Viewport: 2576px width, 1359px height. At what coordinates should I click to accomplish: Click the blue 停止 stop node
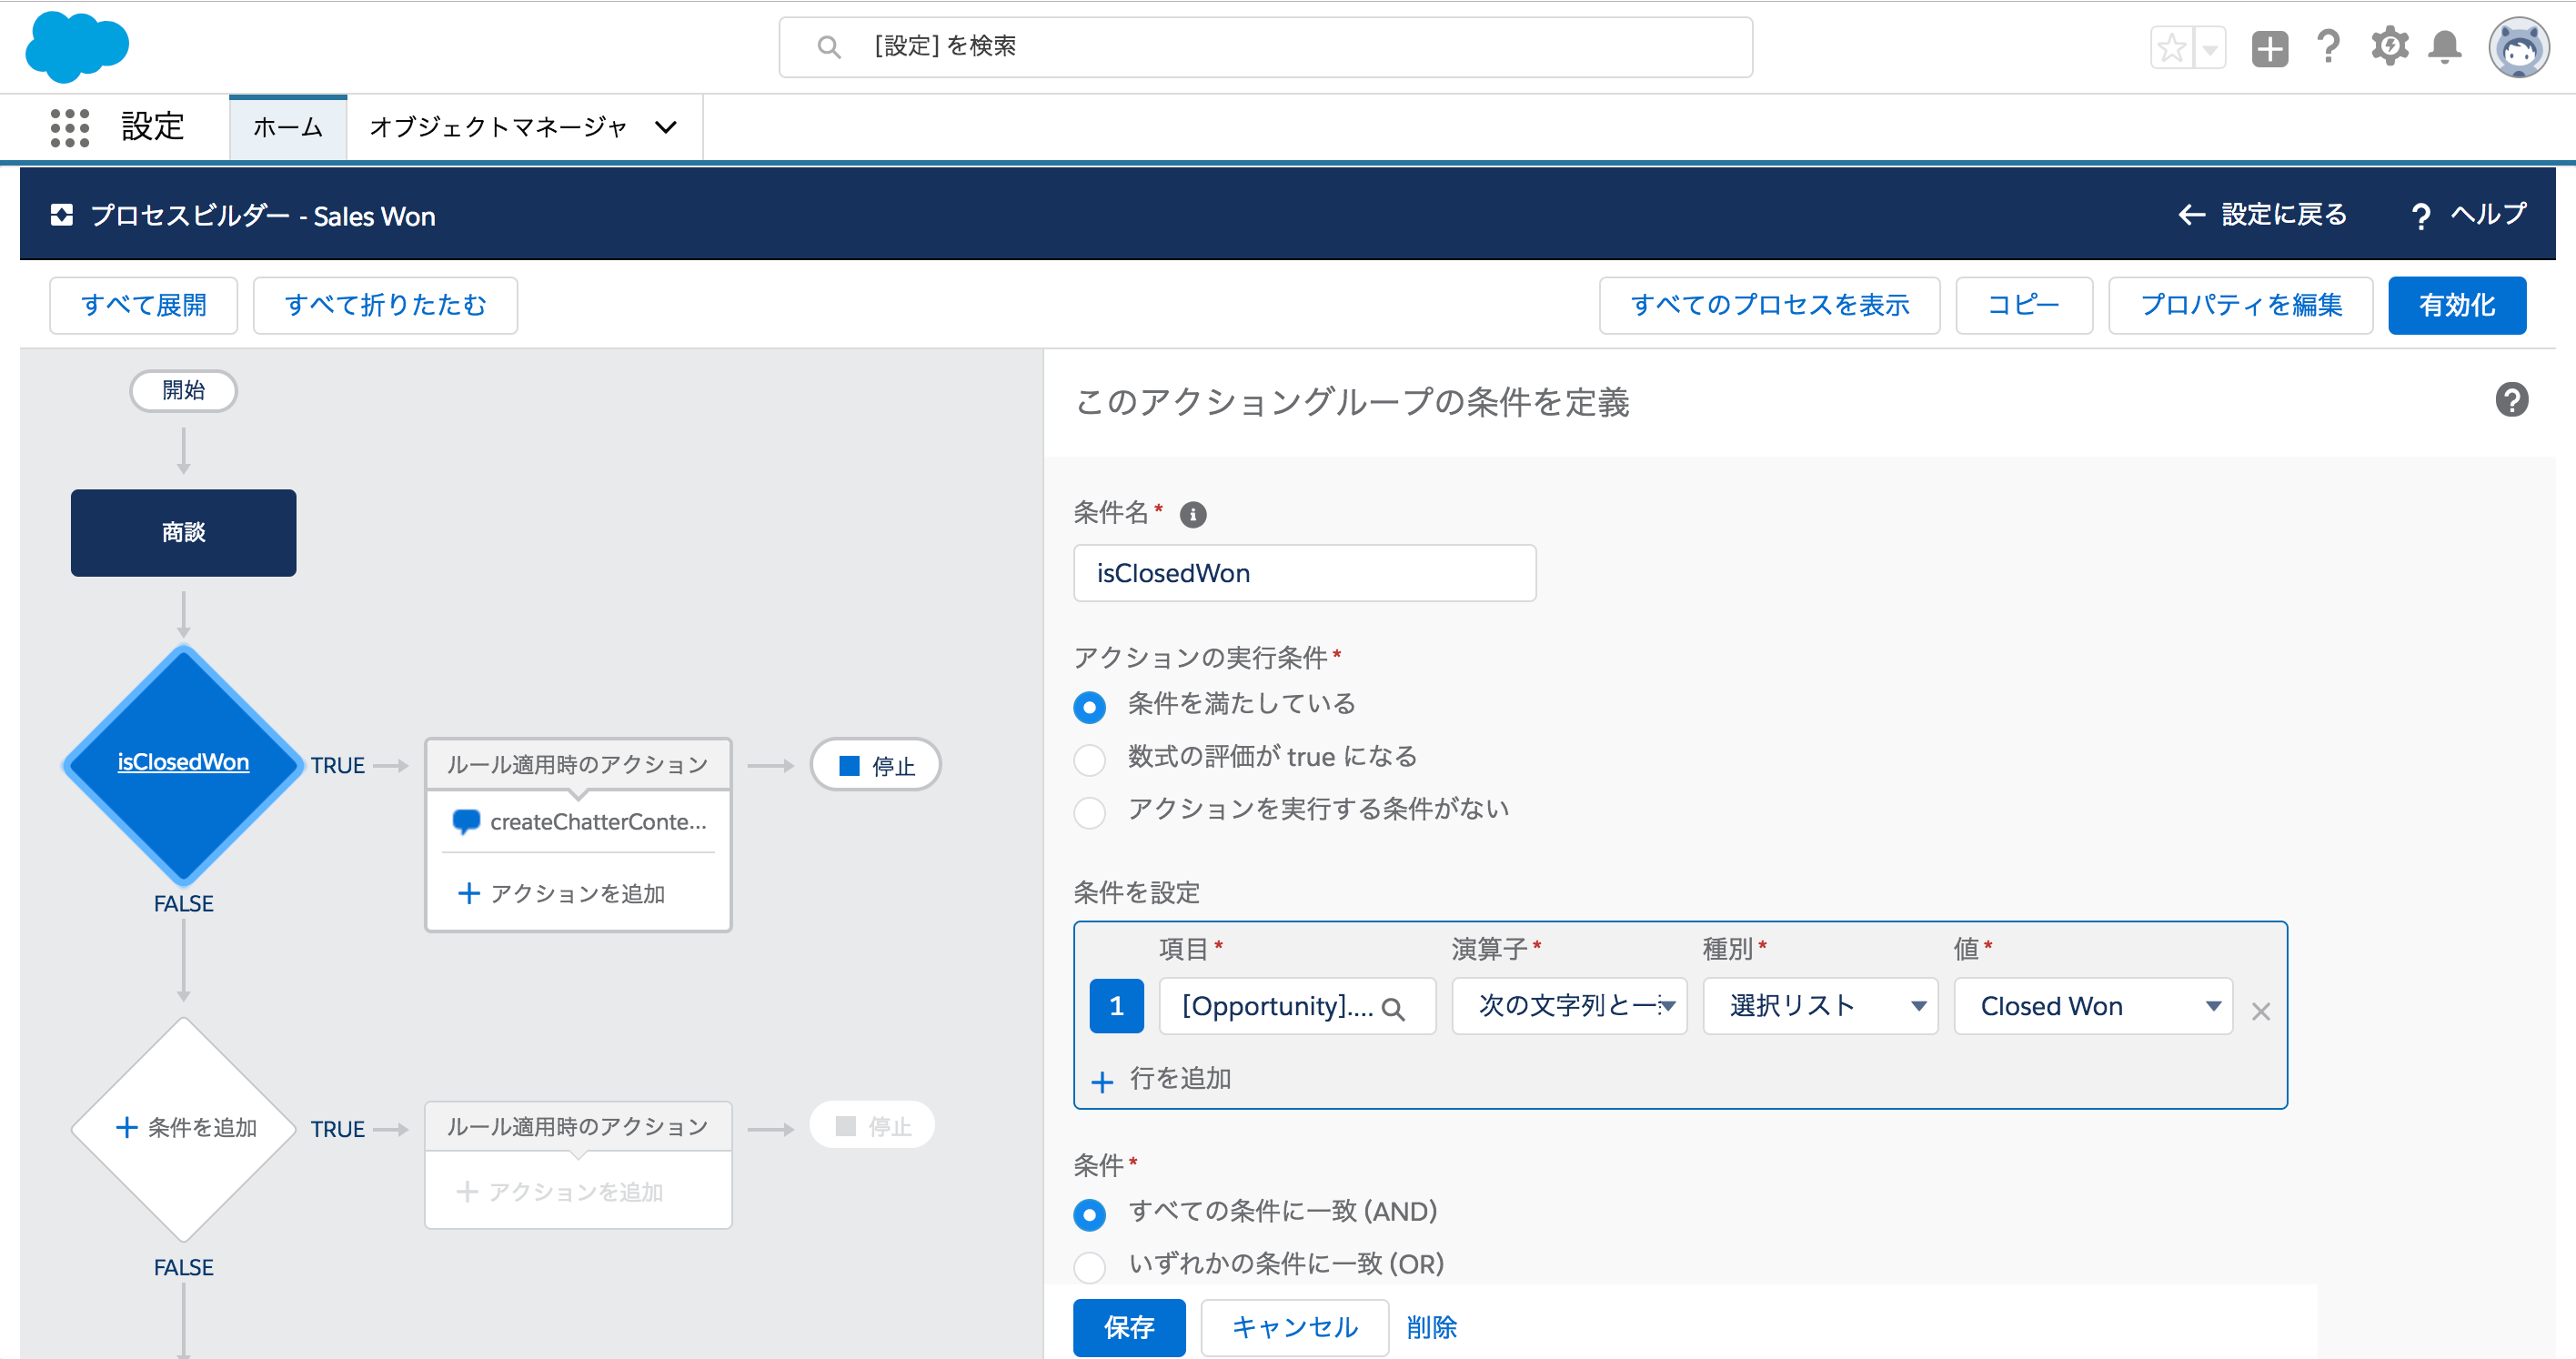[876, 765]
